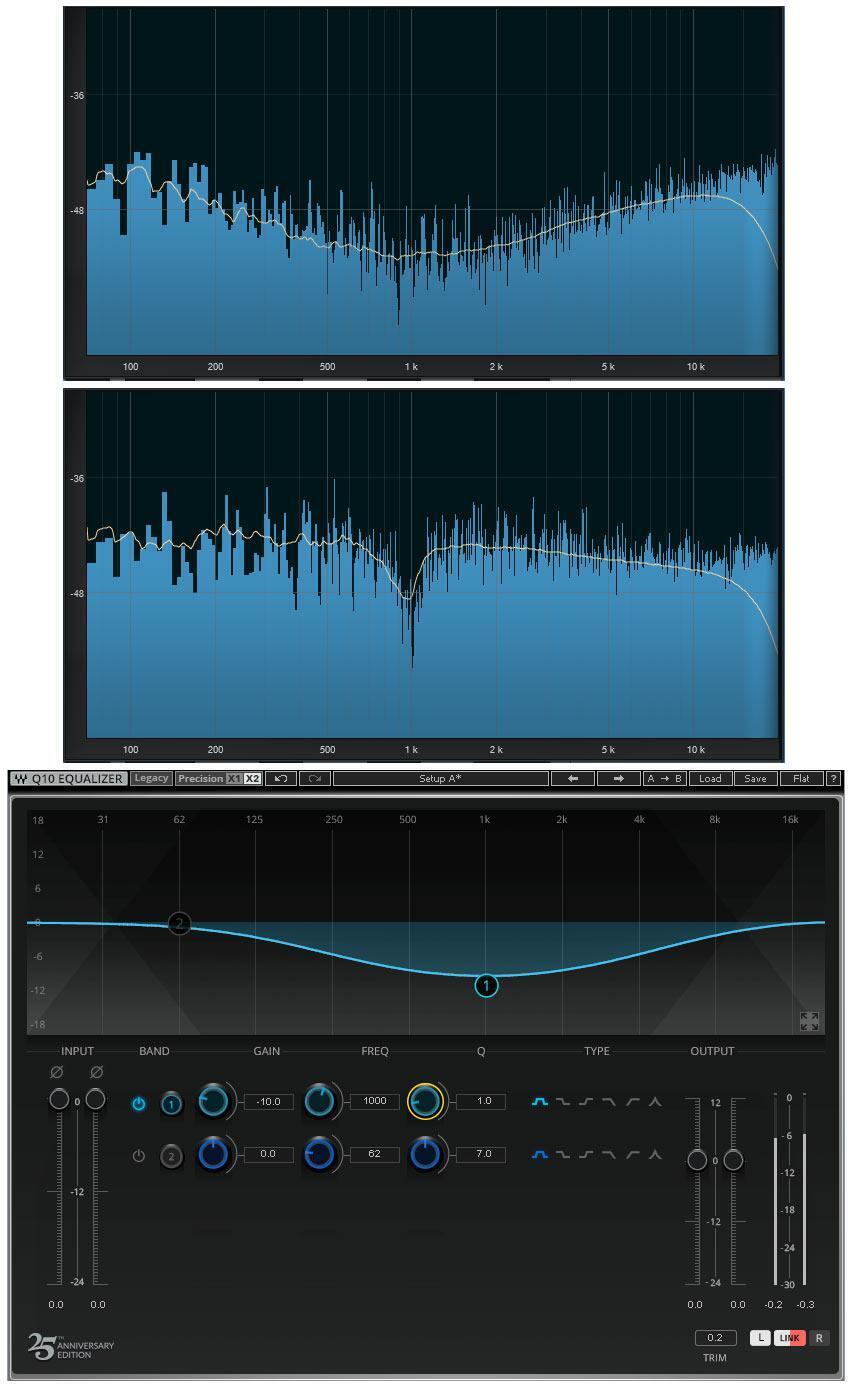This screenshot has width=853, height=1387.
Task: Adjust the Q knob of Band 1
Action: pos(427,1101)
